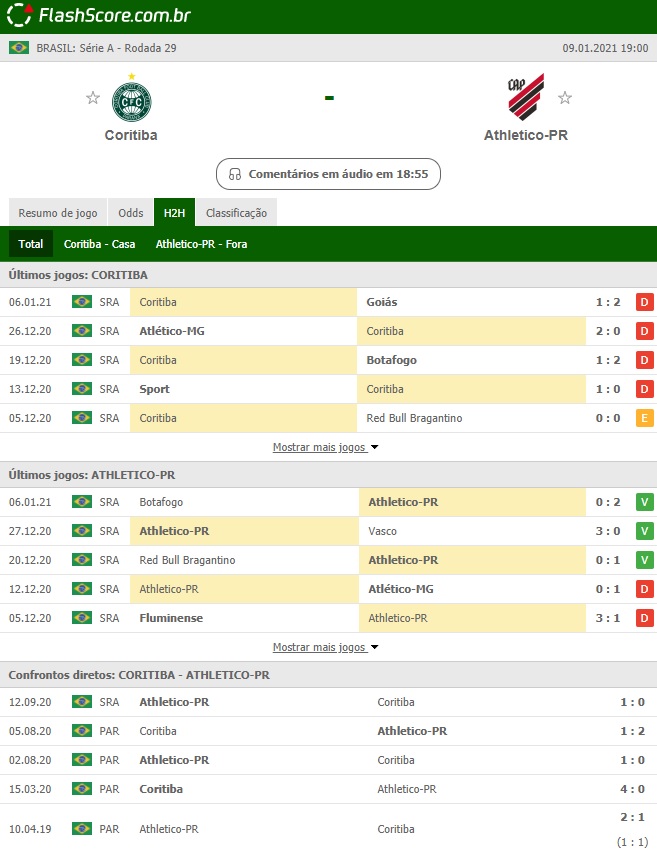
Task: Click Red Bull Bragantino in the 05.12.20 Coritiba row
Action: (414, 418)
